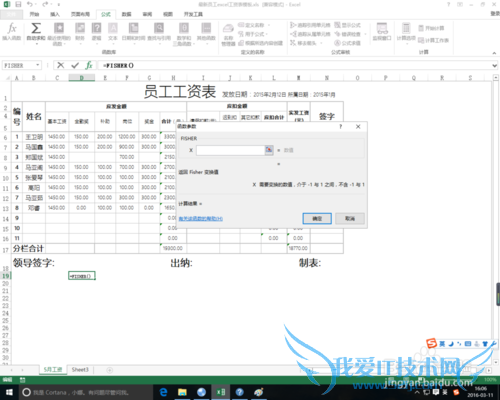
Task: Click 取消 (Cancel) in the function dialog
Action: click(350, 219)
